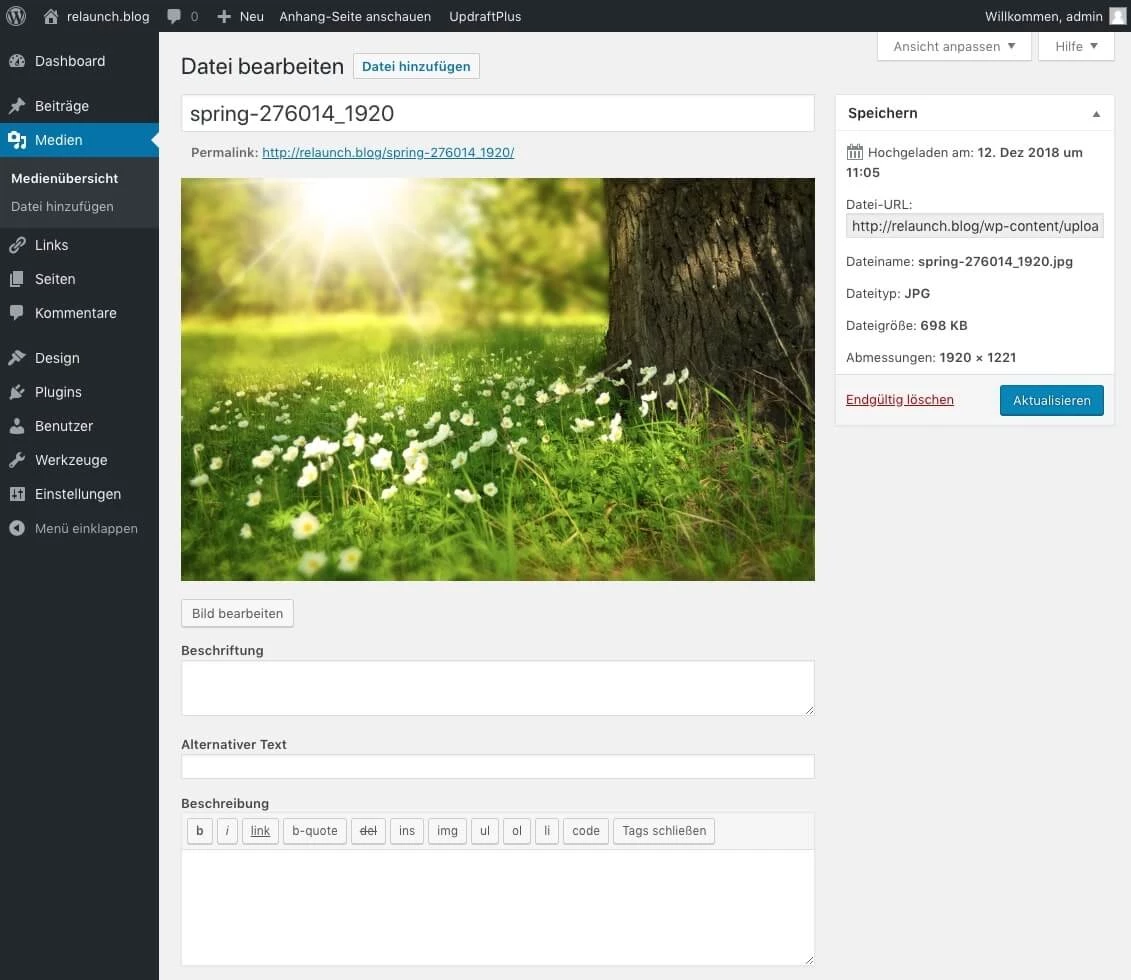Viewport: 1131px width, 980px height.
Task: Select the Design paintbrush icon
Action: [18, 357]
